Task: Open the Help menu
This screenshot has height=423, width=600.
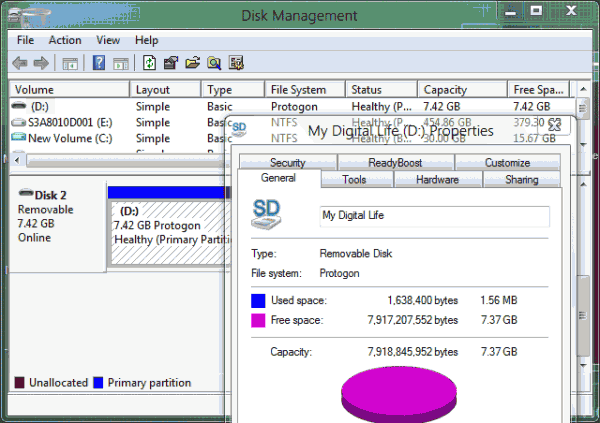Action: (146, 40)
